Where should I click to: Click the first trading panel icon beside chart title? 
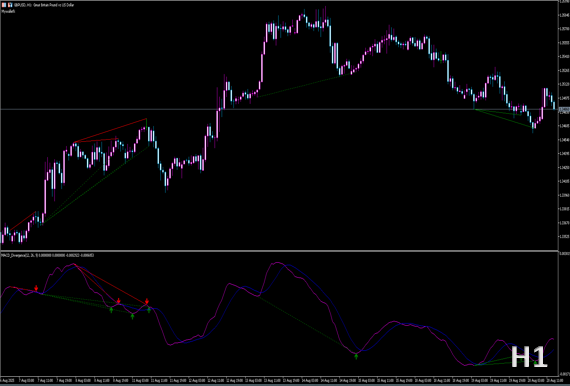point(4,5)
